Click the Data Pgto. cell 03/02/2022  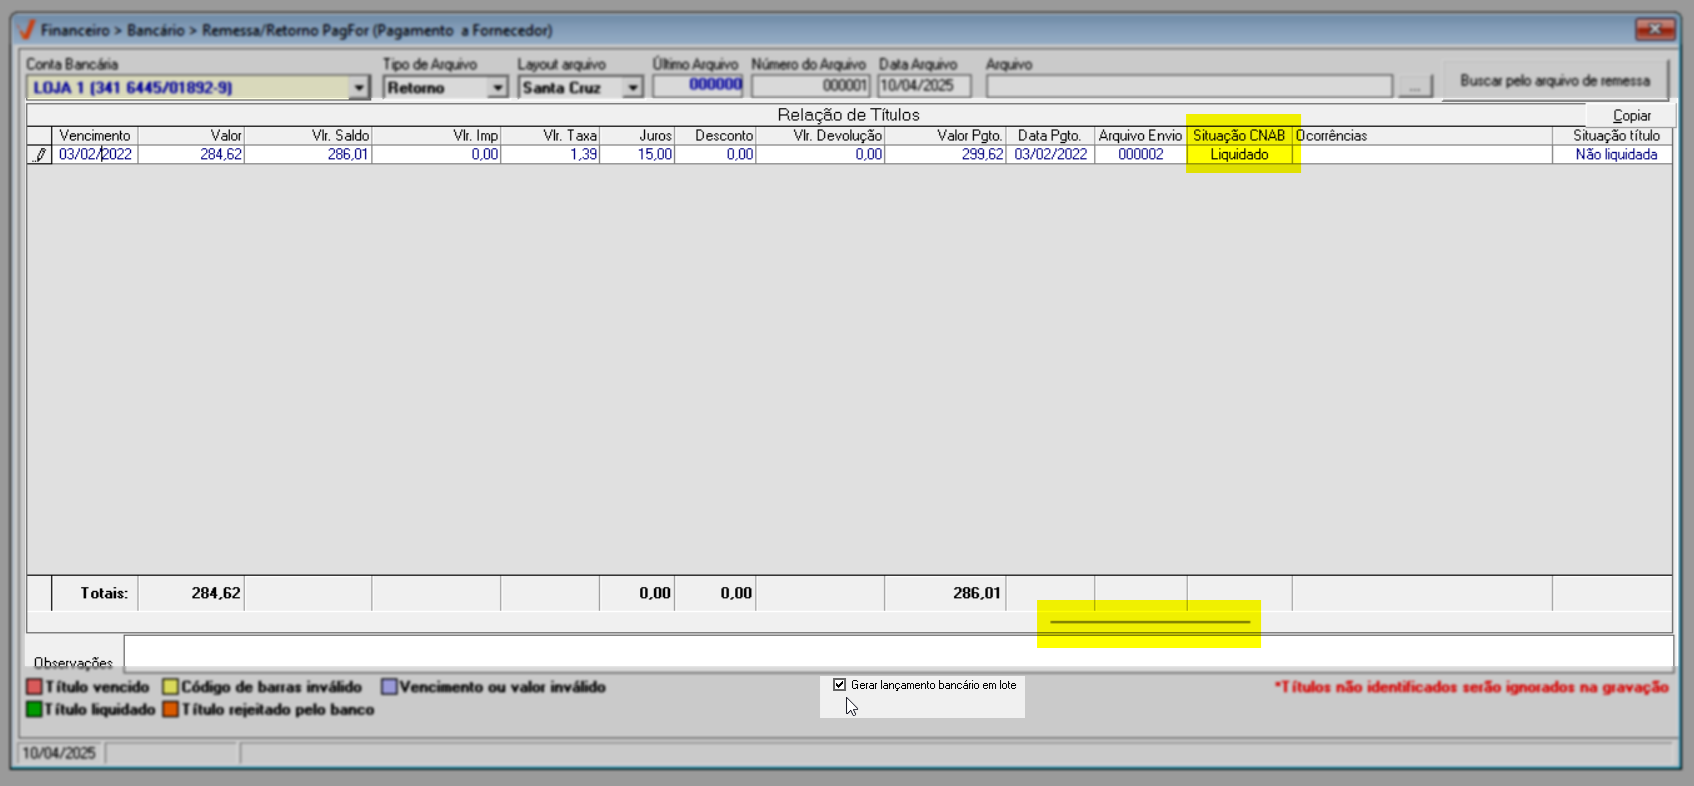tap(1050, 155)
